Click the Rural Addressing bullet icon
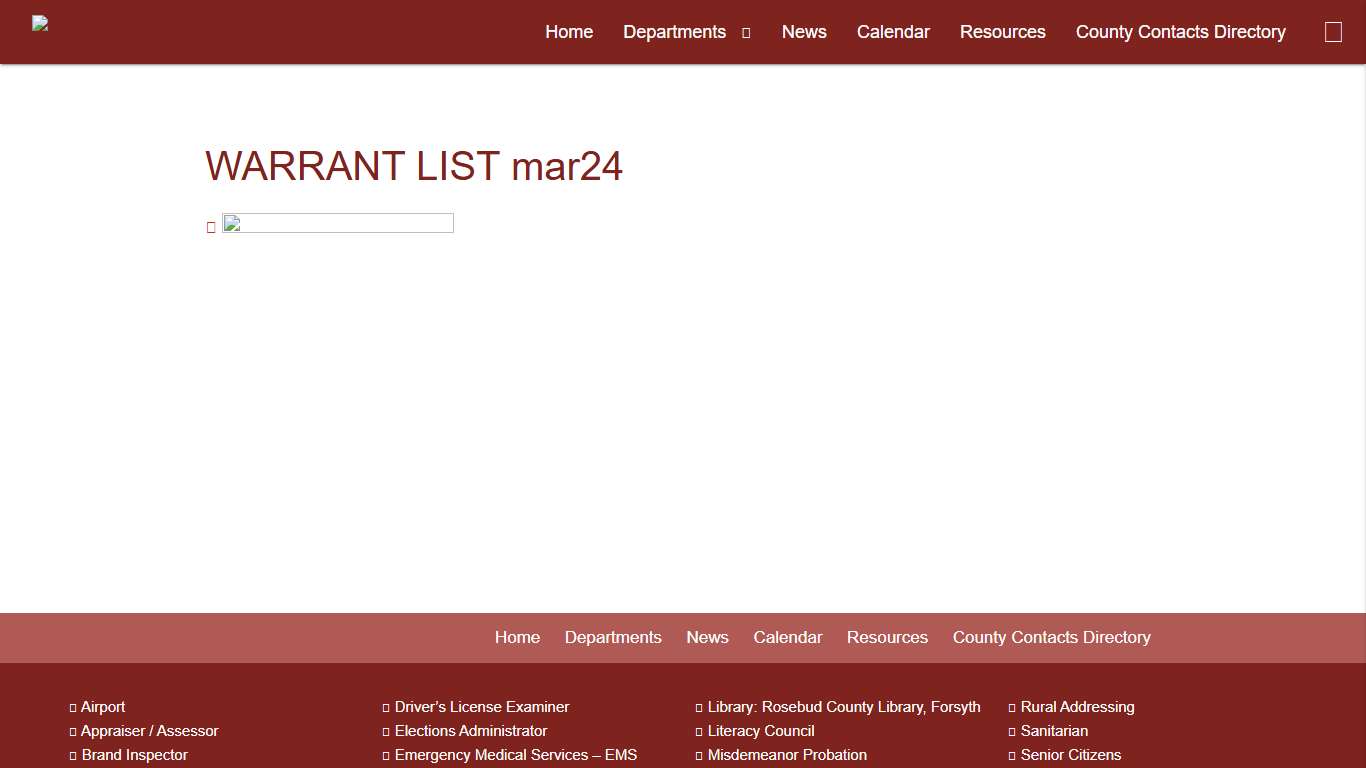The image size is (1366, 768). [1013, 707]
